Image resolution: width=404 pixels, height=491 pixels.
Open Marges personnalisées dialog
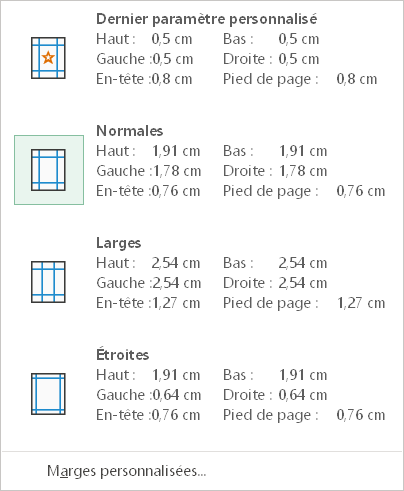pyautogui.click(x=127, y=471)
